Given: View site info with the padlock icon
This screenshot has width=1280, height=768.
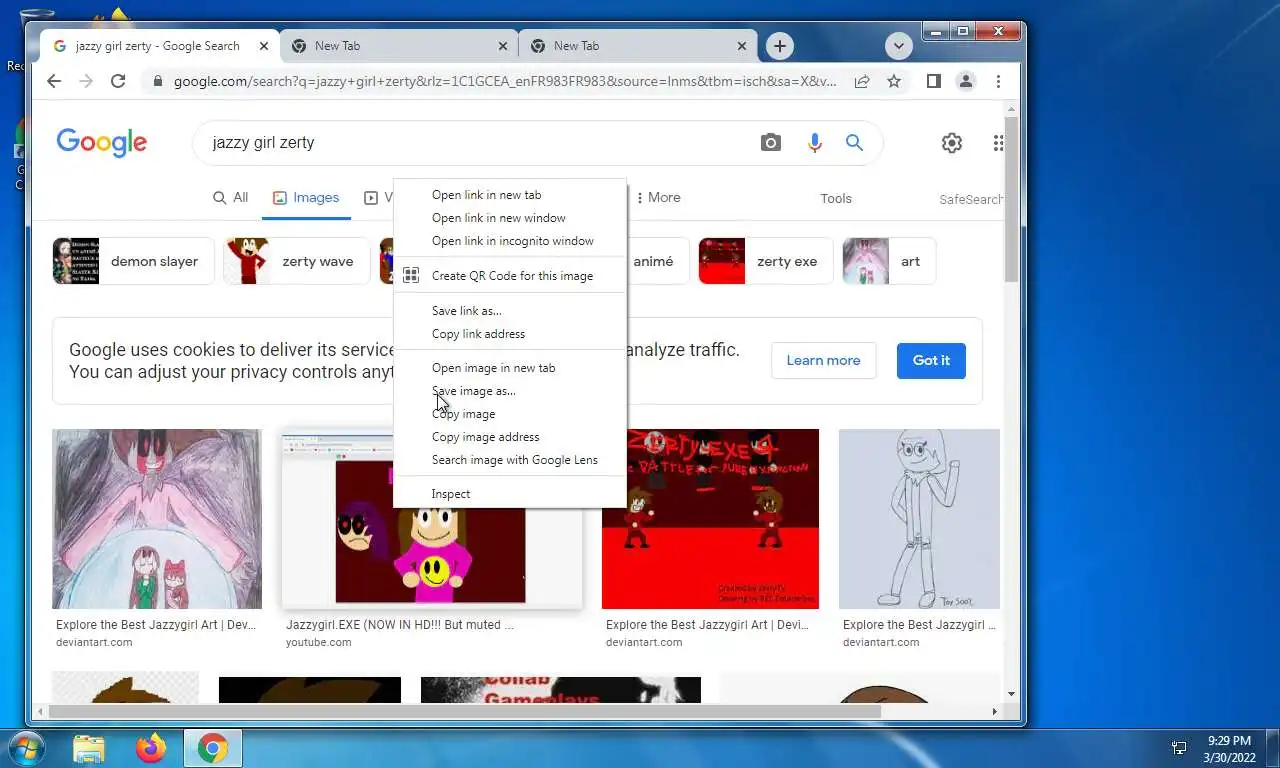Looking at the screenshot, I should 157,81.
